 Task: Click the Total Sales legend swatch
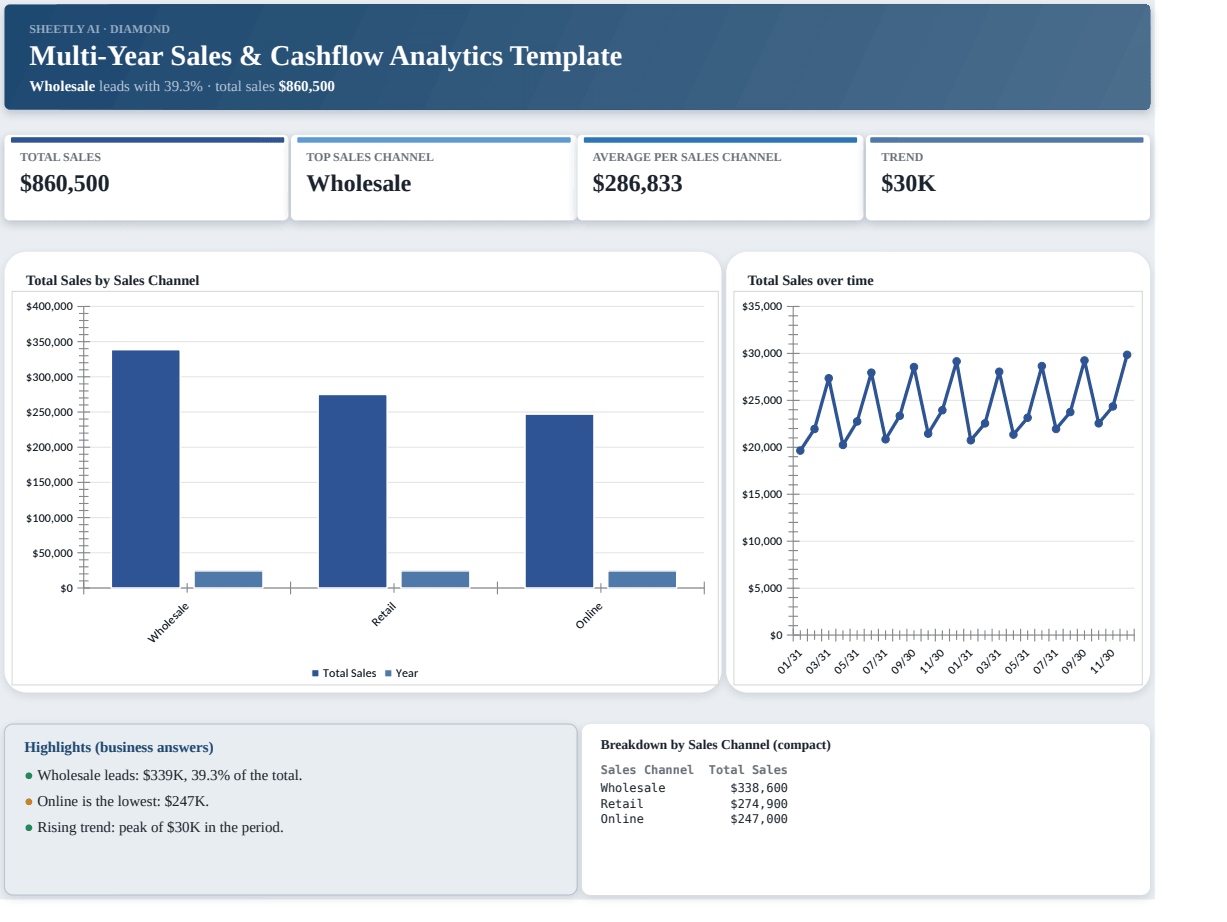point(316,674)
